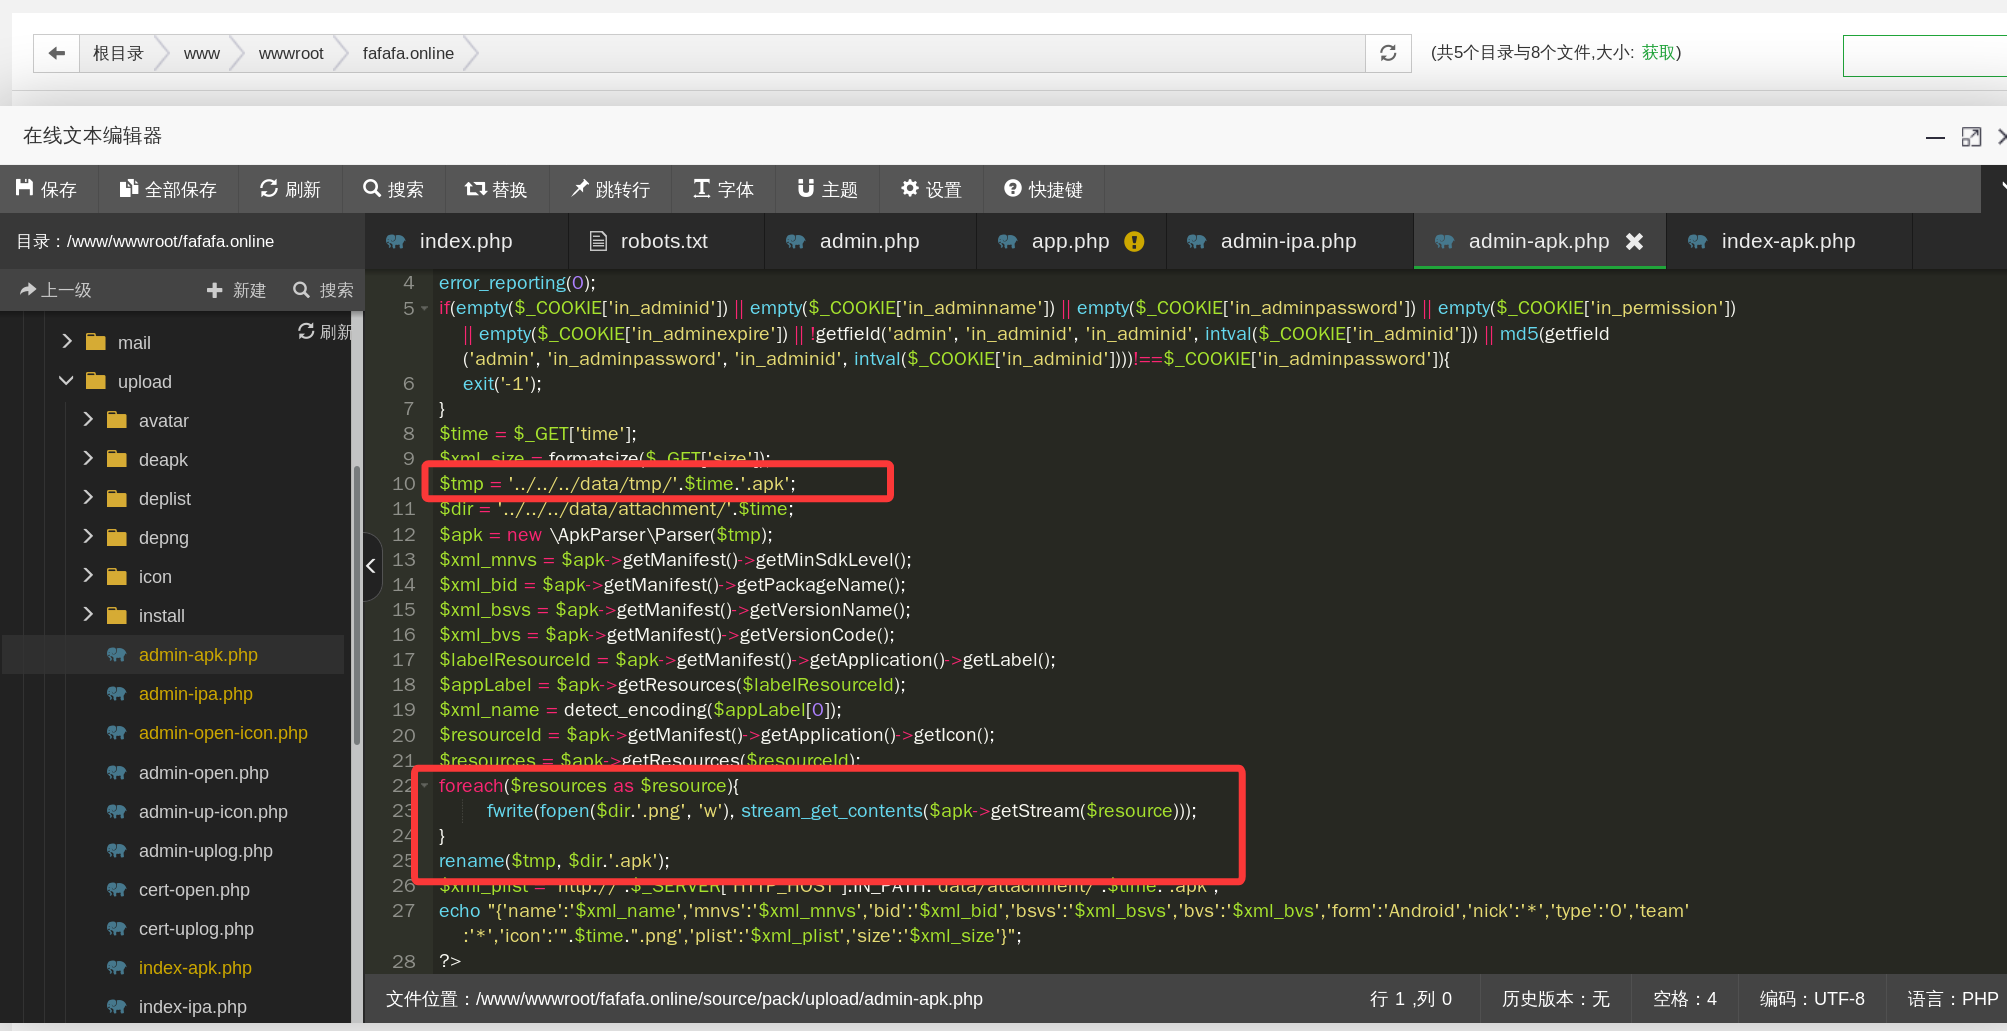Click 刷新 refresh in editor toolbar

290,189
